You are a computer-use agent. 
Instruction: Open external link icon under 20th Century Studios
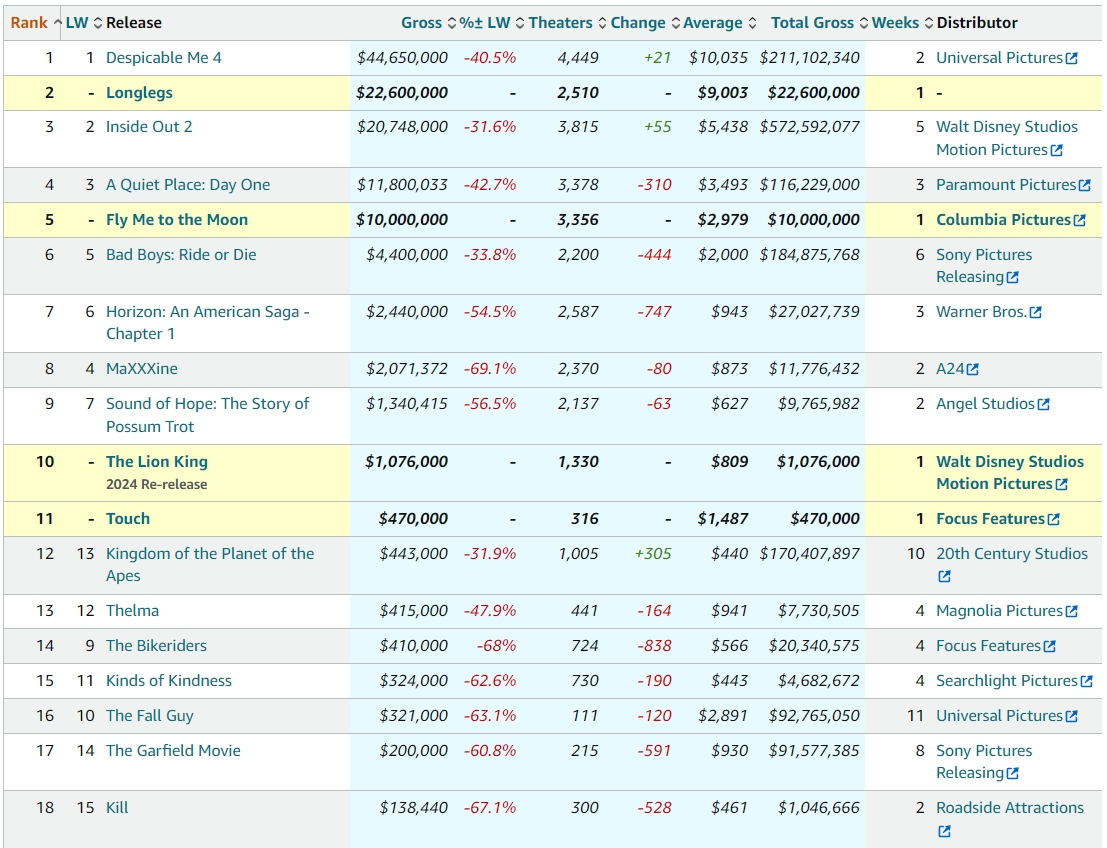944,576
